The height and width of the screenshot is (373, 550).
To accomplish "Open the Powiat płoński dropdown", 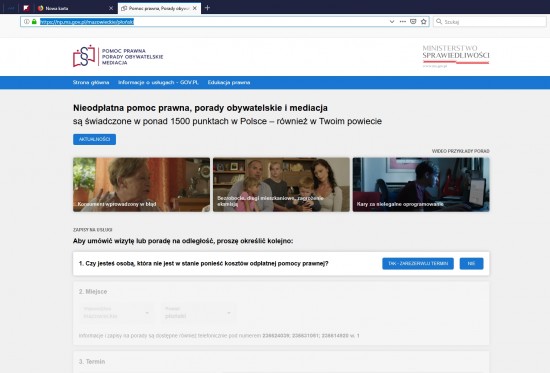I will pos(198,313).
